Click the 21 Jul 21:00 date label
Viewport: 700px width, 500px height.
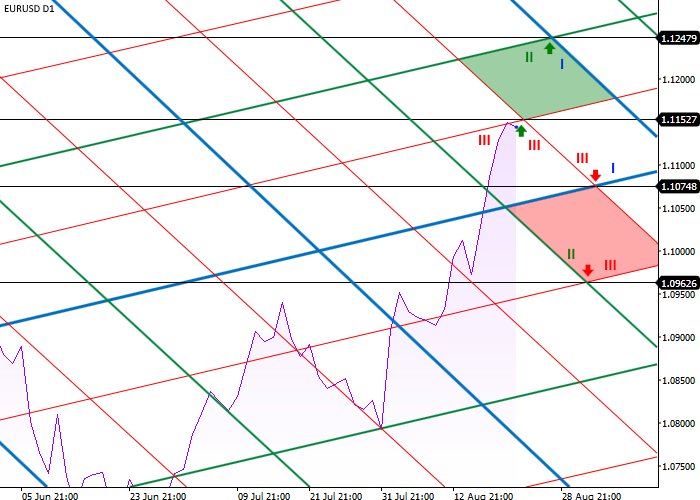pos(335,496)
